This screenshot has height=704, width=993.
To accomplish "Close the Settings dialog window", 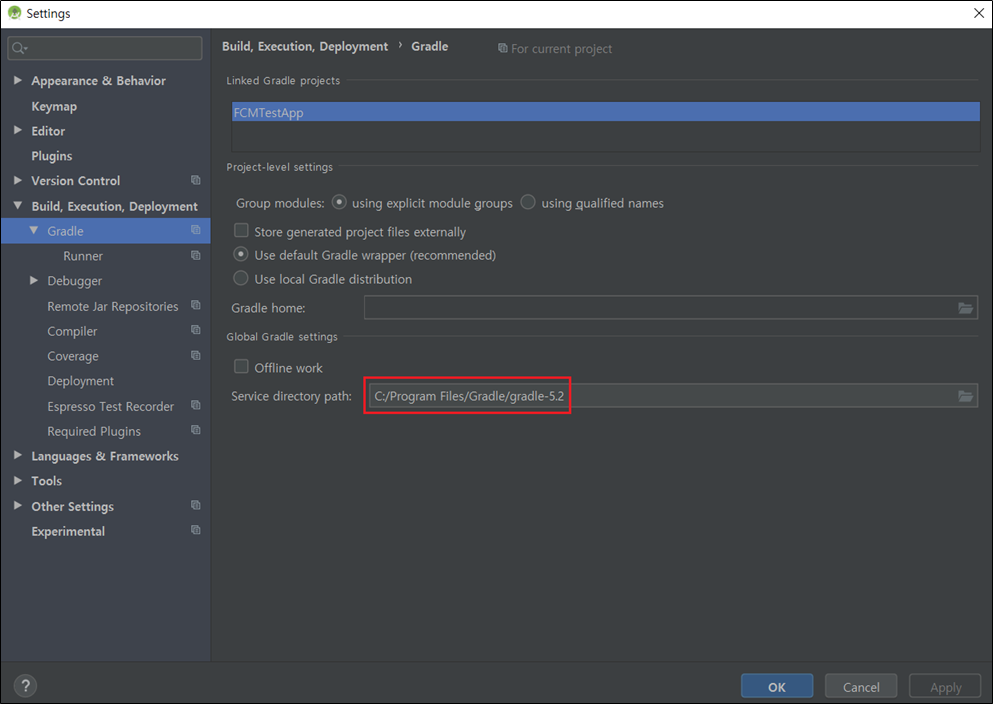I will point(978,13).
